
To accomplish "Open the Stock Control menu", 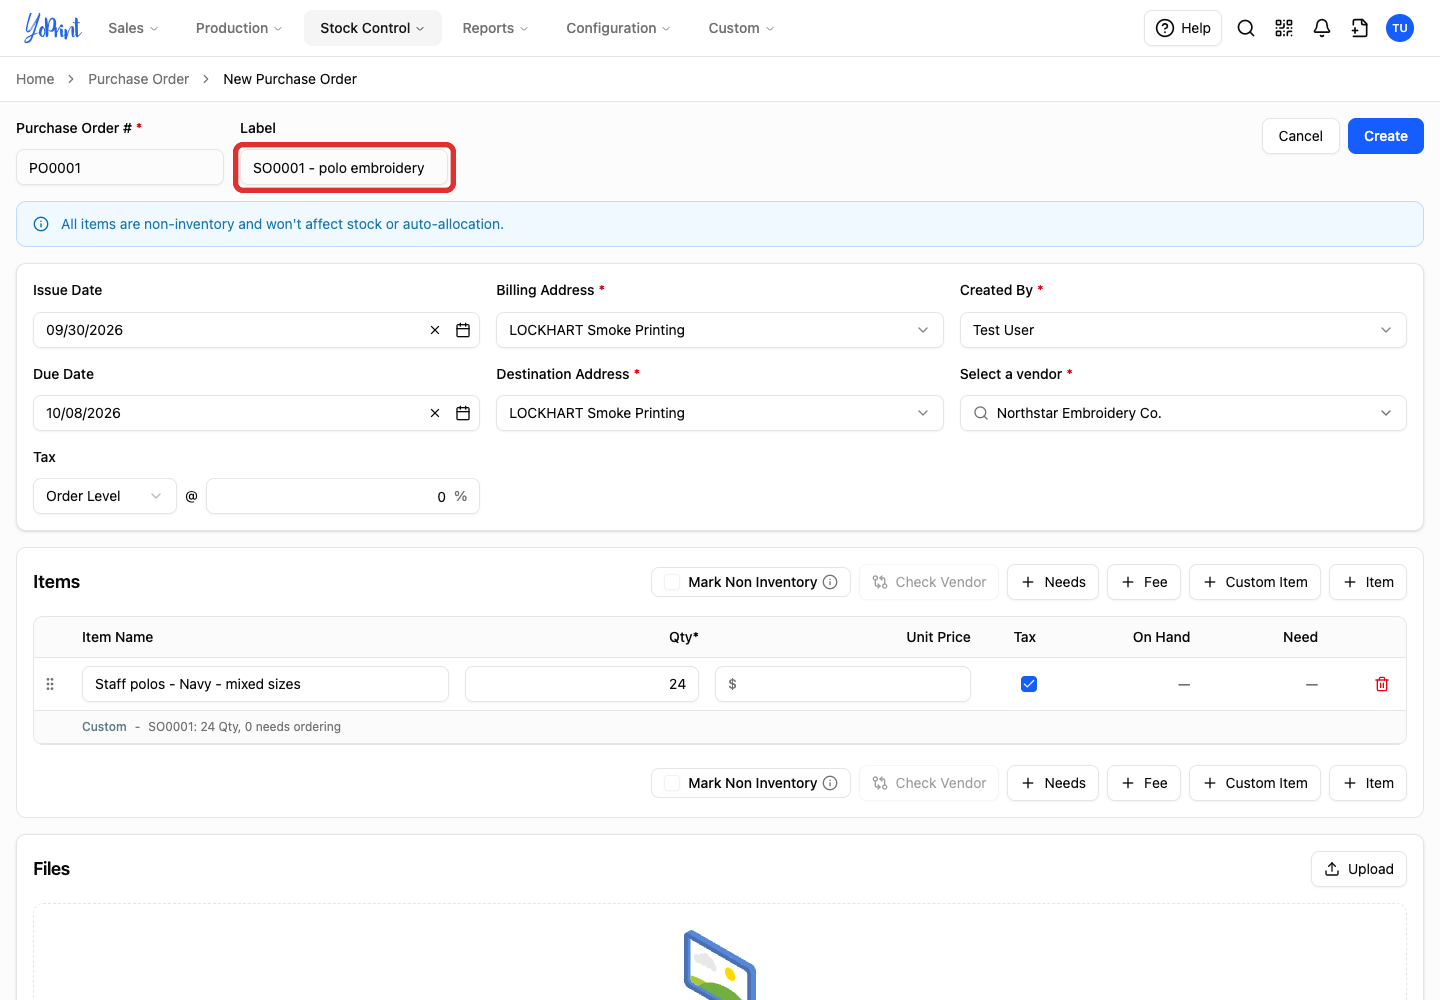I will pyautogui.click(x=373, y=28).
